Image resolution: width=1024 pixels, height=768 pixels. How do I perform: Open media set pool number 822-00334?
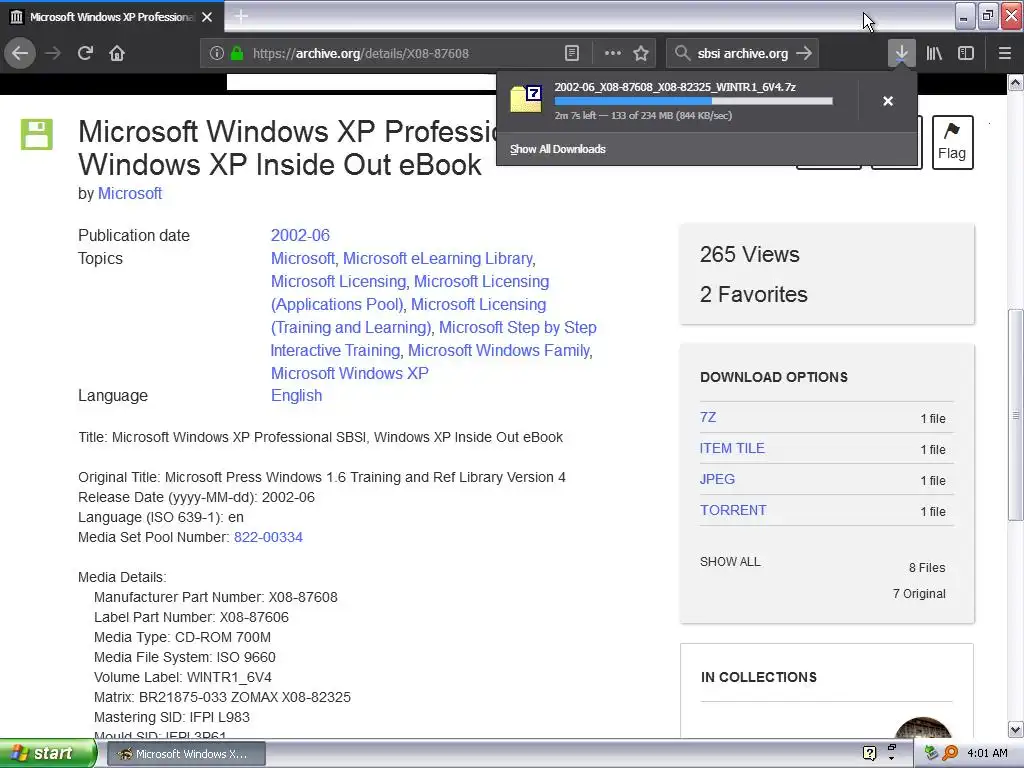(x=268, y=537)
